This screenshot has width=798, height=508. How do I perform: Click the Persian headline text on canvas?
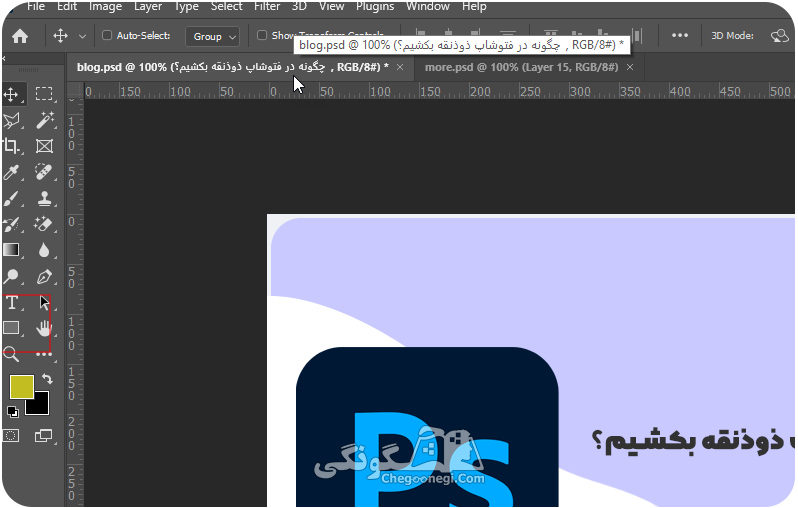(x=694, y=441)
